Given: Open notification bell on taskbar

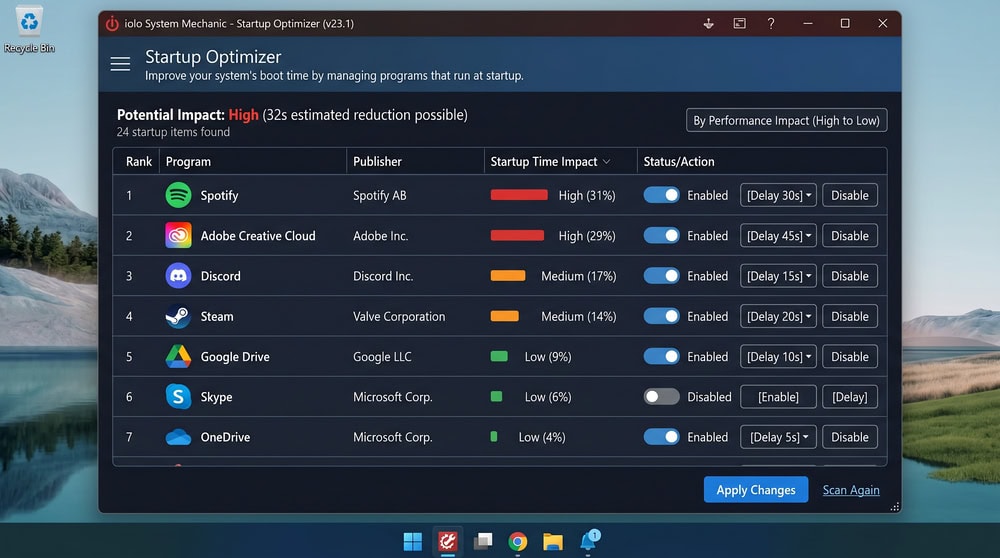Looking at the screenshot, I should coord(588,540).
